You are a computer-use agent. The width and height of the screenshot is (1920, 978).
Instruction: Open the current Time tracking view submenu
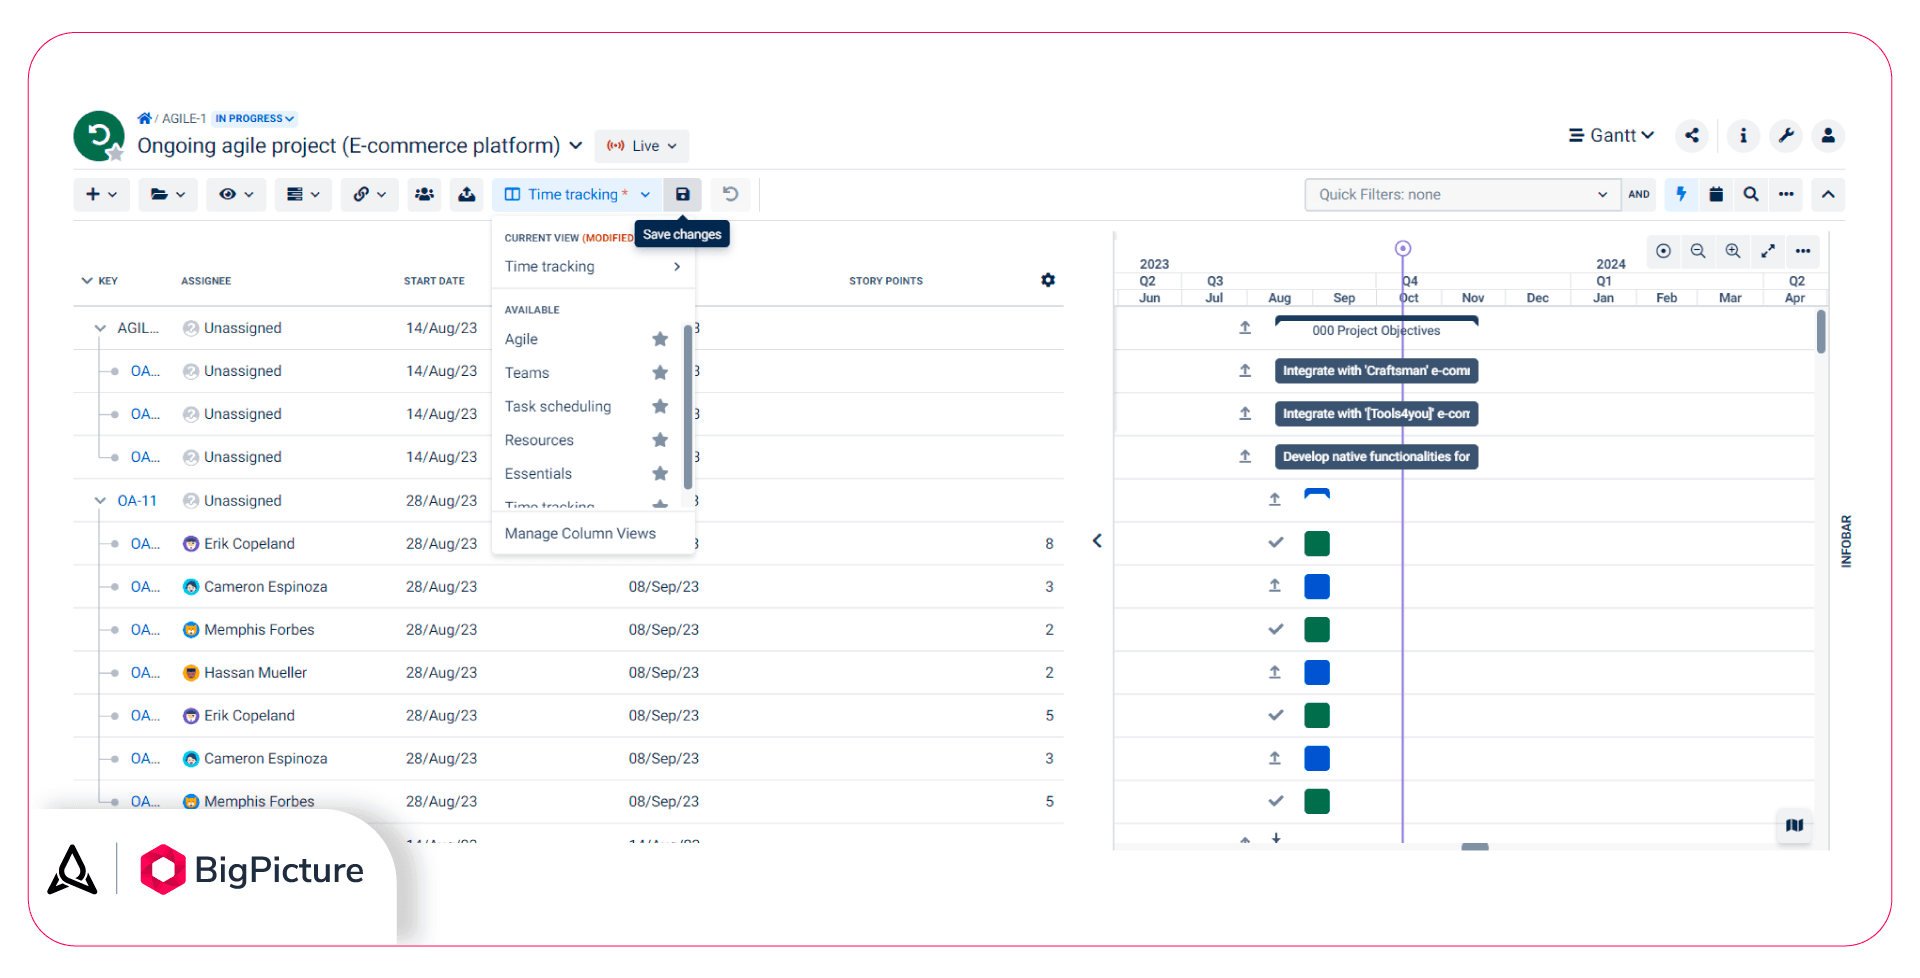(593, 266)
